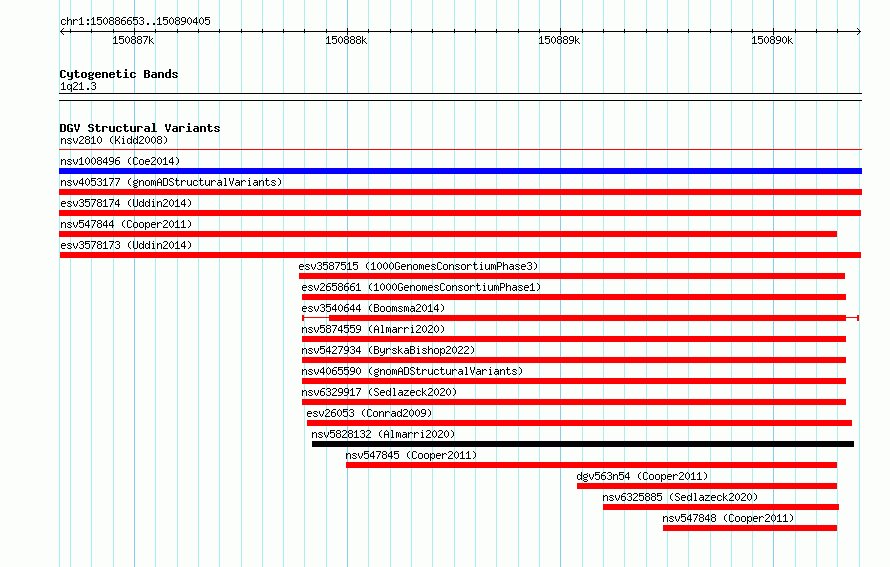The height and width of the screenshot is (567, 890).
Task: Select the red bar under nsv4053177
Action: point(460,192)
